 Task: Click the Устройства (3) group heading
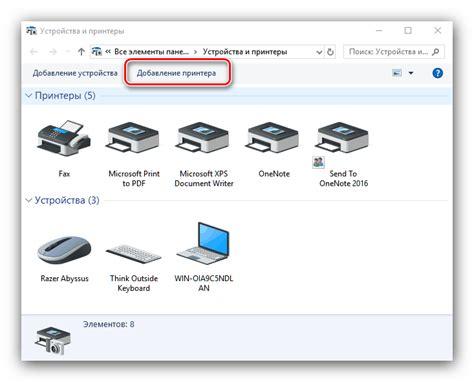coord(67,200)
